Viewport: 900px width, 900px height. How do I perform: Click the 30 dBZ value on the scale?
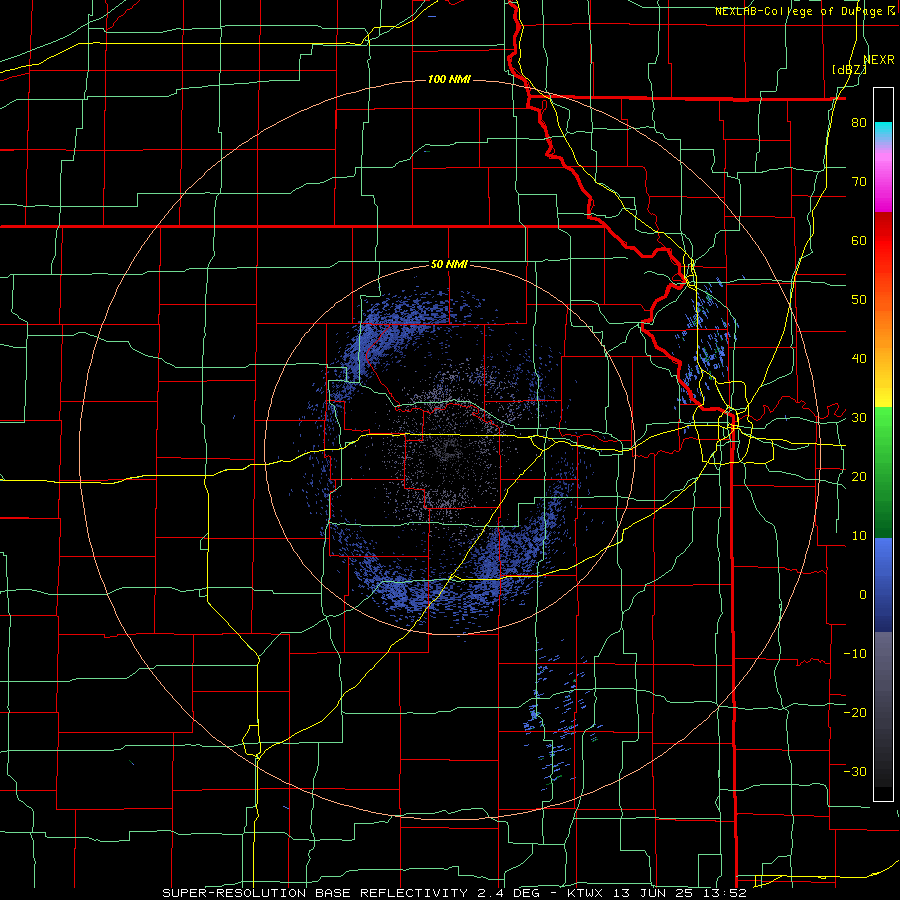click(859, 417)
